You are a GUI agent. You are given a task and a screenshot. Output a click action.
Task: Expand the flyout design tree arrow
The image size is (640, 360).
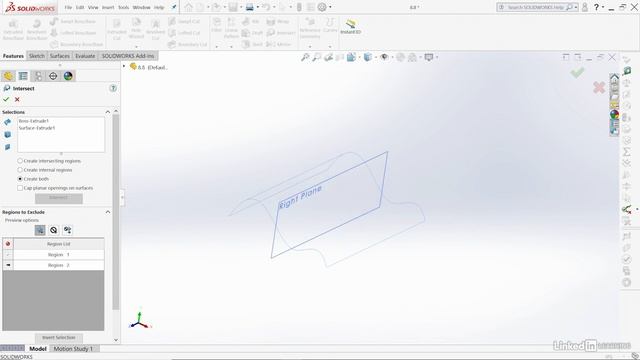point(124,66)
